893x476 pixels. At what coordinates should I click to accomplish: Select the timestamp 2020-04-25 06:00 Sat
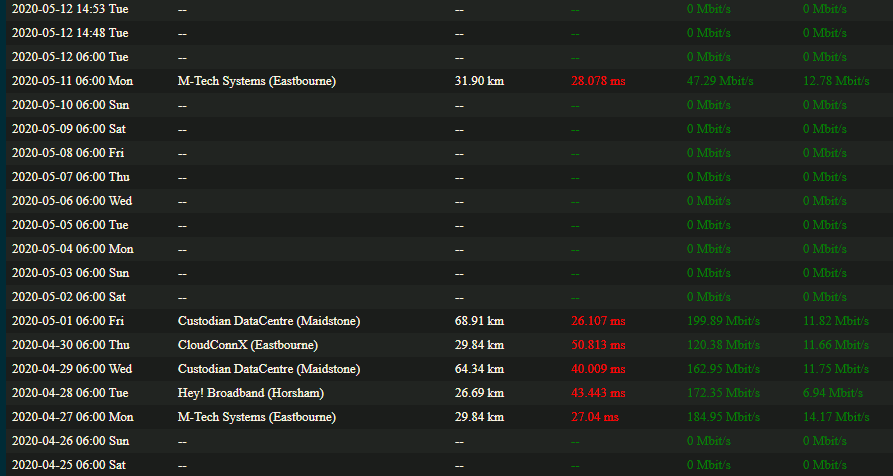pyautogui.click(x=69, y=465)
